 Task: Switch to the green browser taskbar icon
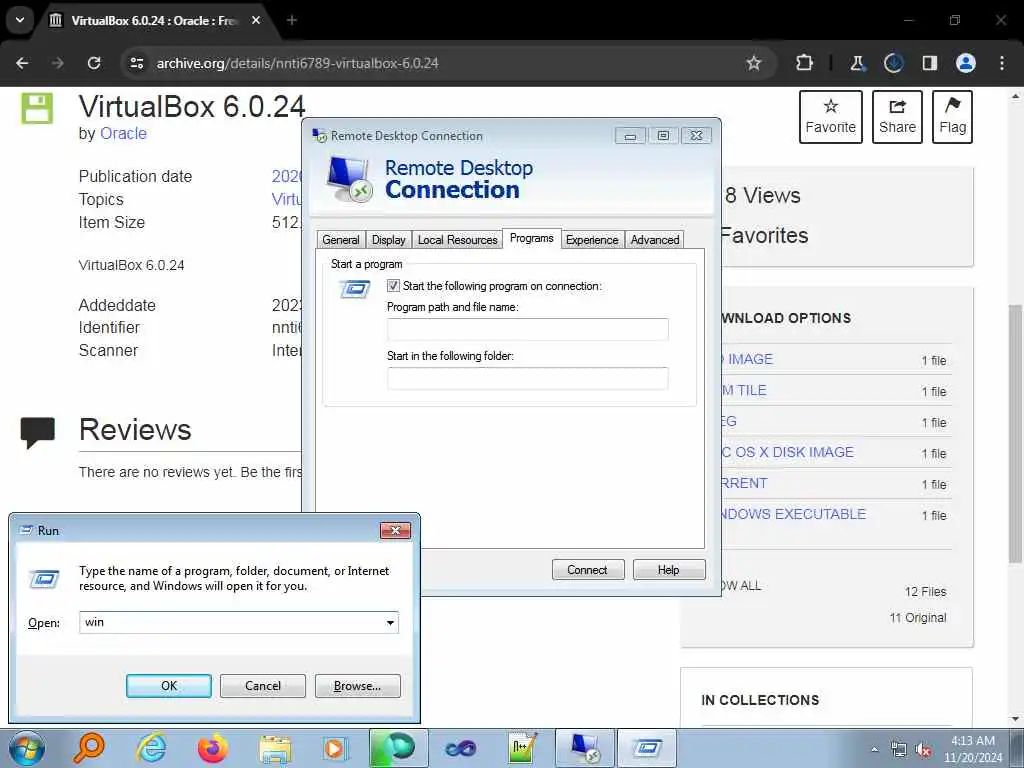pyautogui.click(x=398, y=748)
